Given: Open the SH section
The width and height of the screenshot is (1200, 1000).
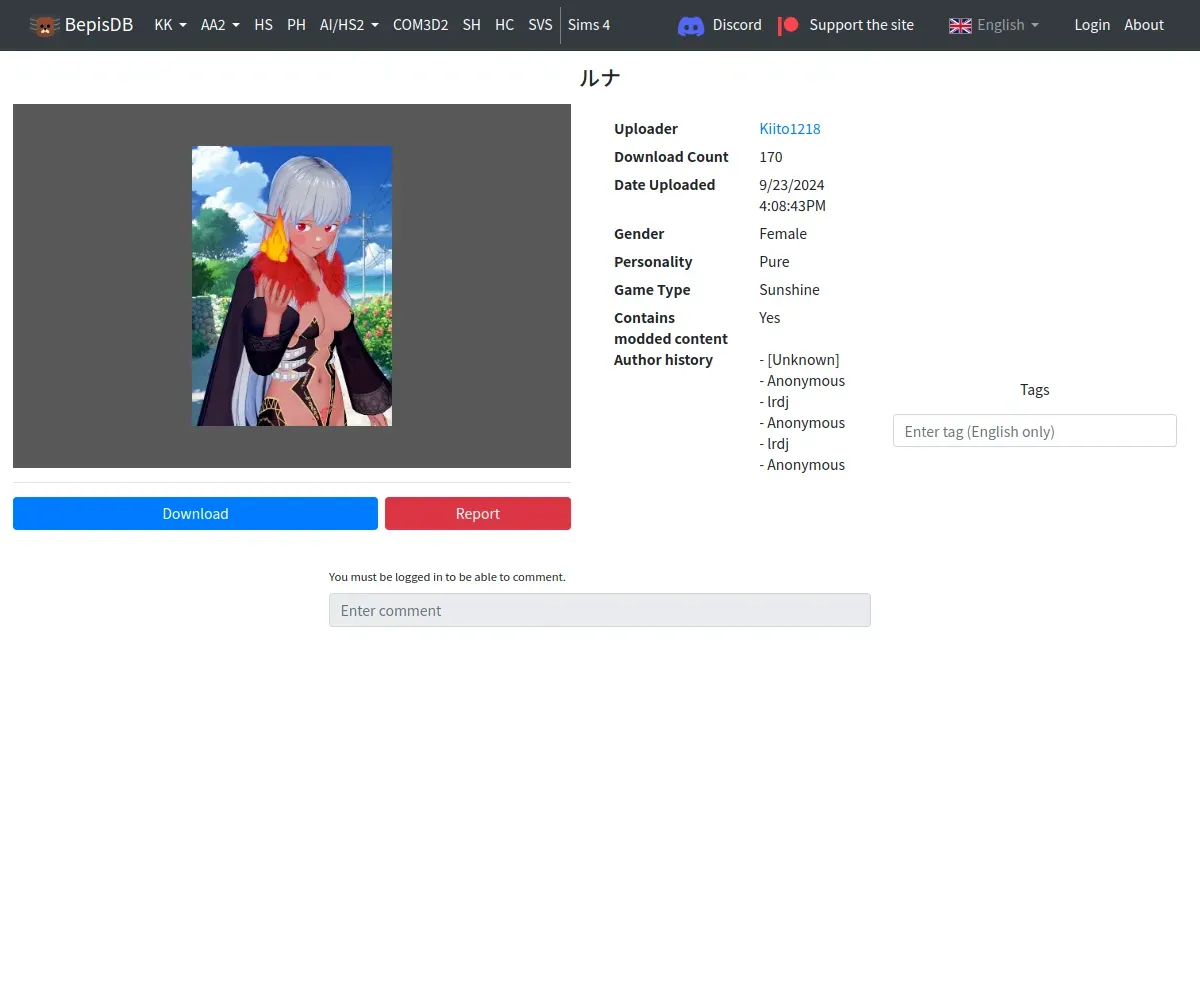Looking at the screenshot, I should point(471,25).
